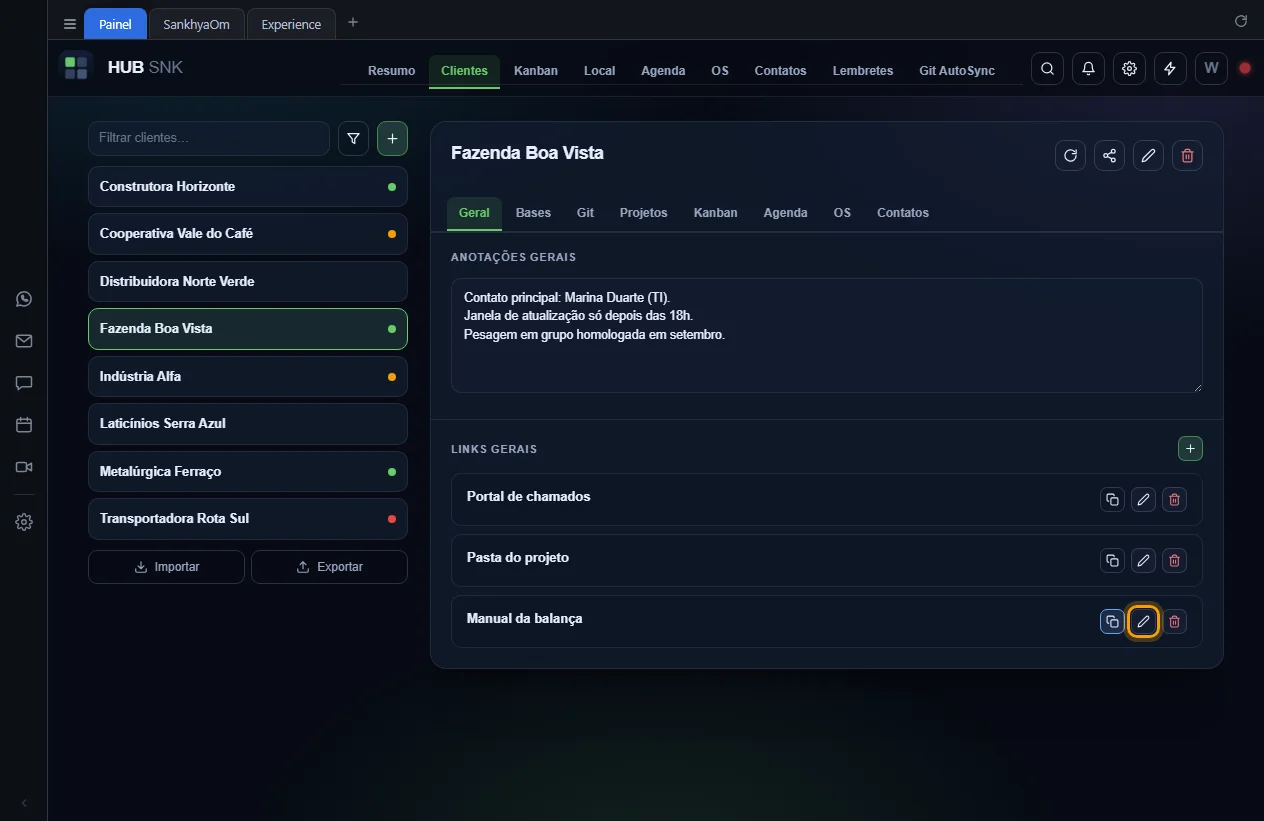This screenshot has height=821, width=1264.
Task: Open the mail icon in sidebar
Action: 24,341
